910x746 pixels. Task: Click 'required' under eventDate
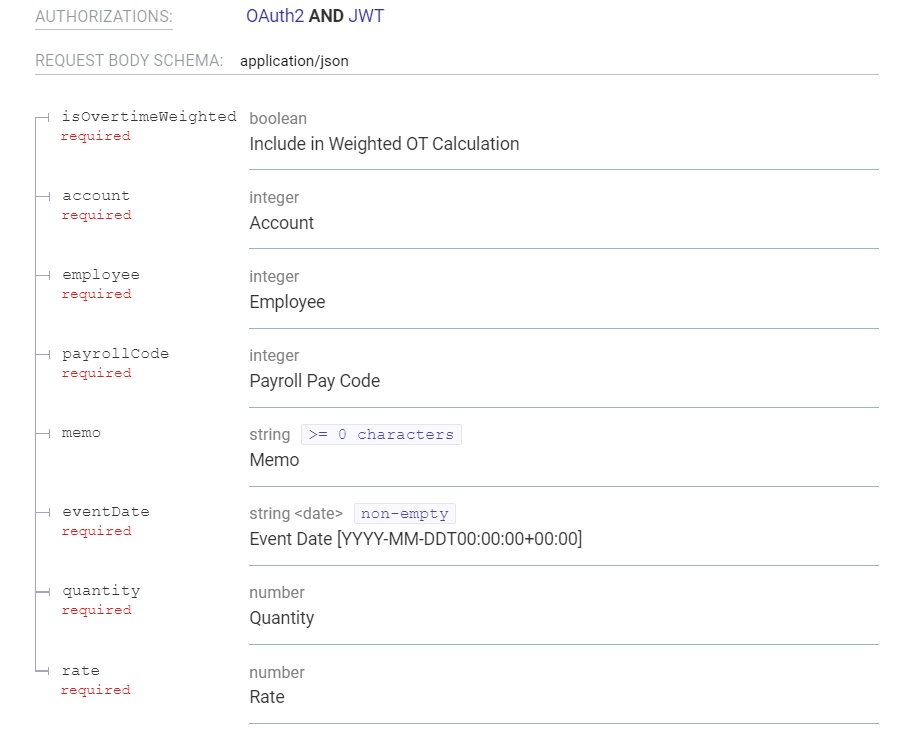click(96, 531)
